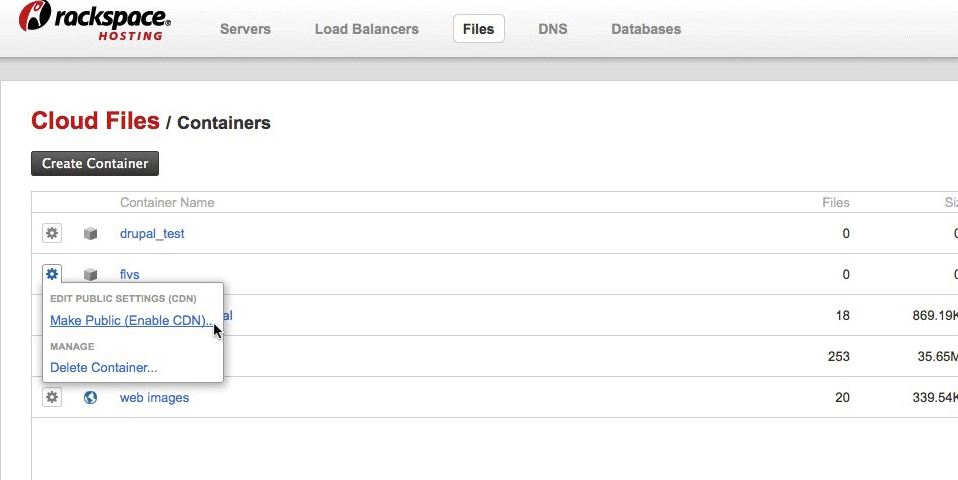Open the gear menu for web images
Screen dimensions: 958x480
click(x=52, y=398)
